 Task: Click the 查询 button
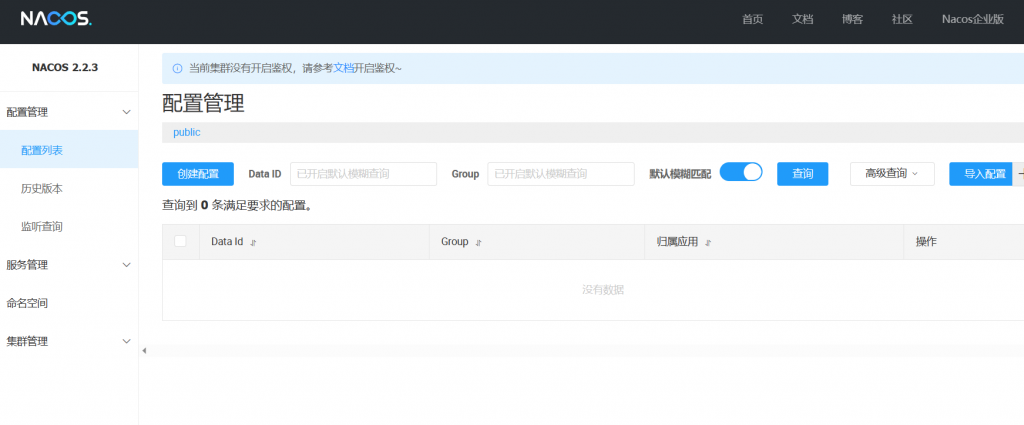tap(802, 173)
